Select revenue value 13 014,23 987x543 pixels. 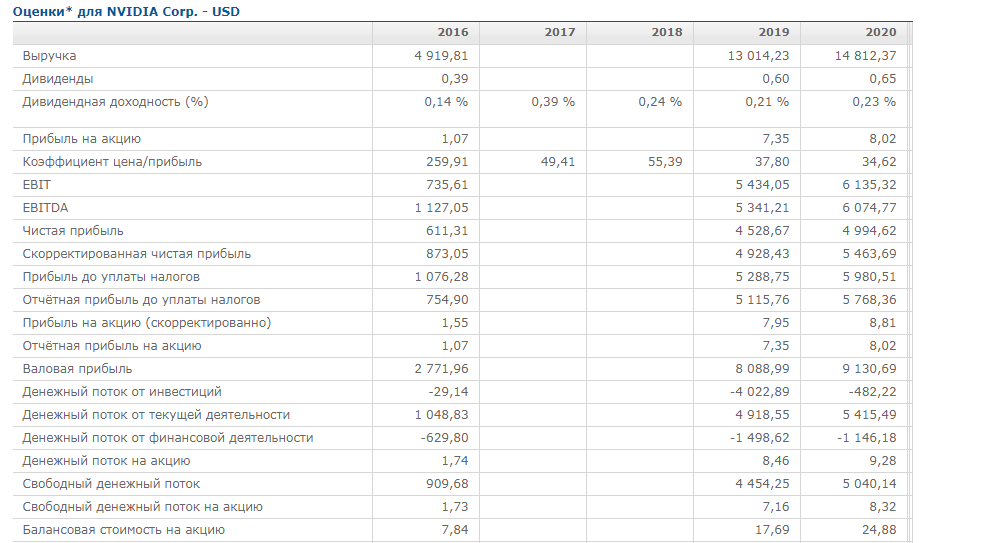pos(759,55)
